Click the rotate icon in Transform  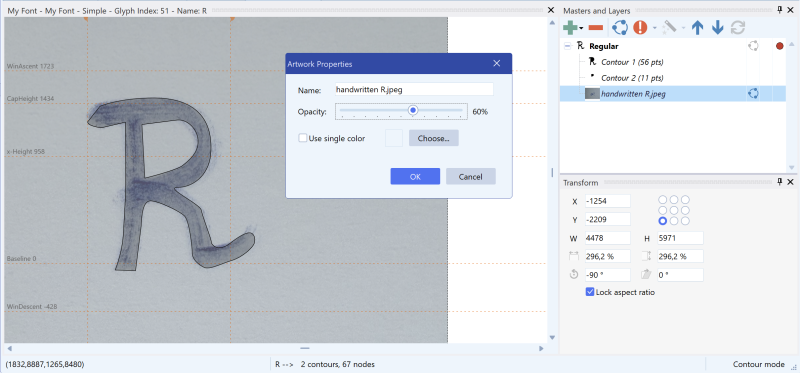pos(573,275)
